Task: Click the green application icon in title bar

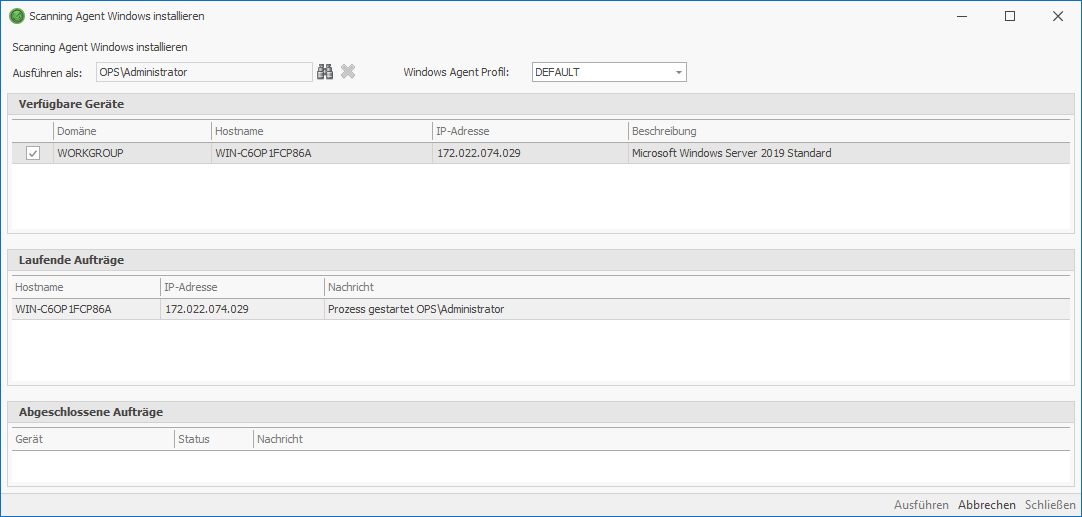Action: pos(16,16)
